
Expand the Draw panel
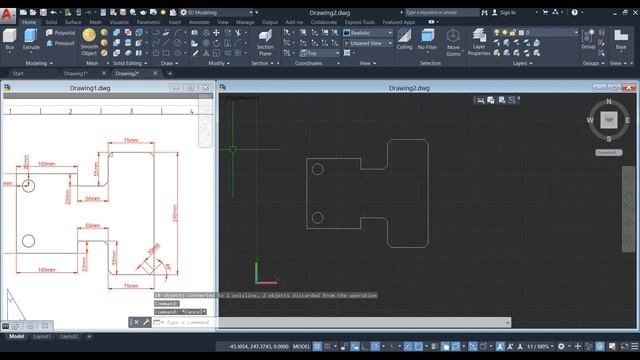(x=169, y=63)
